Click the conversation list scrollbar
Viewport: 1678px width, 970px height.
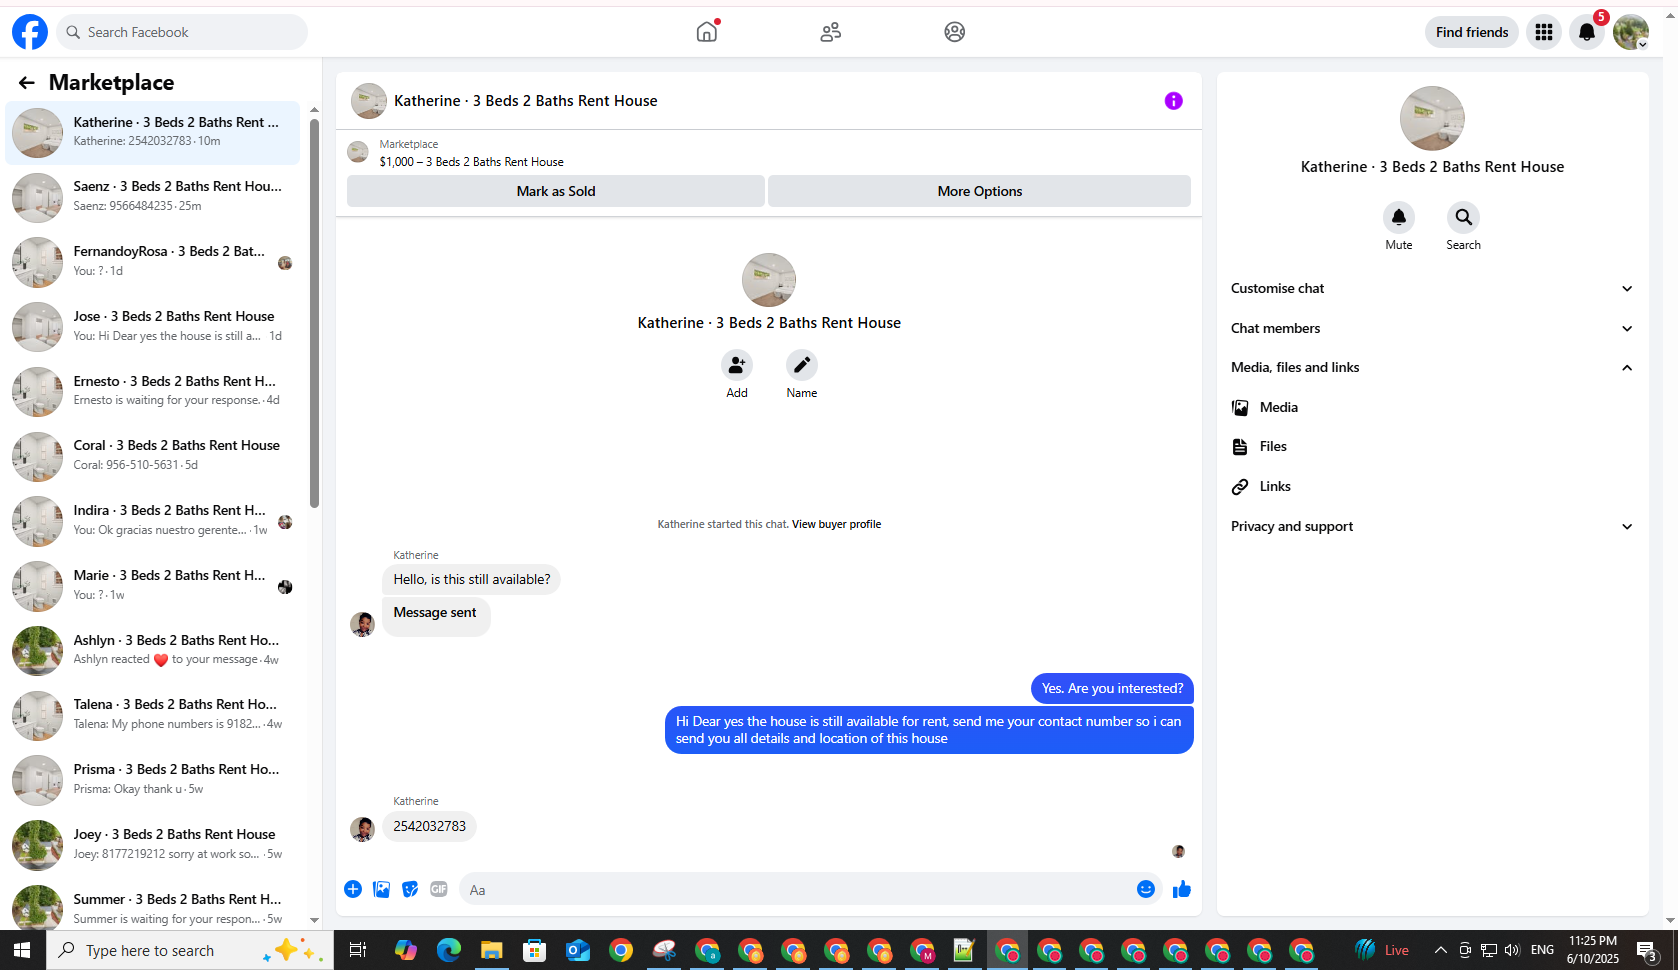[314, 313]
